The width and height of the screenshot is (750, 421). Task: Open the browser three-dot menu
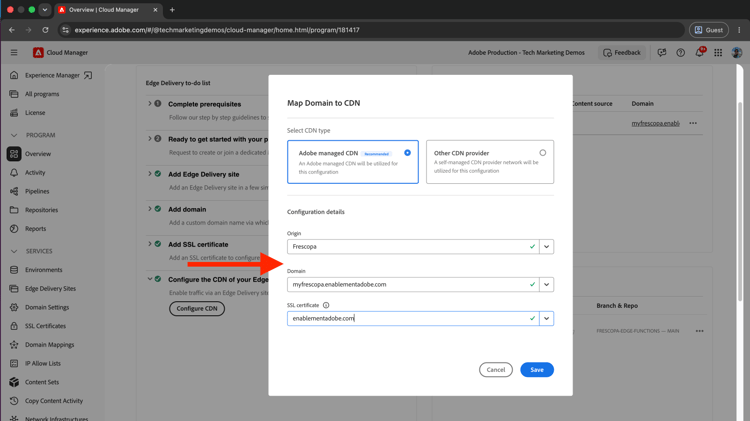pos(739,30)
